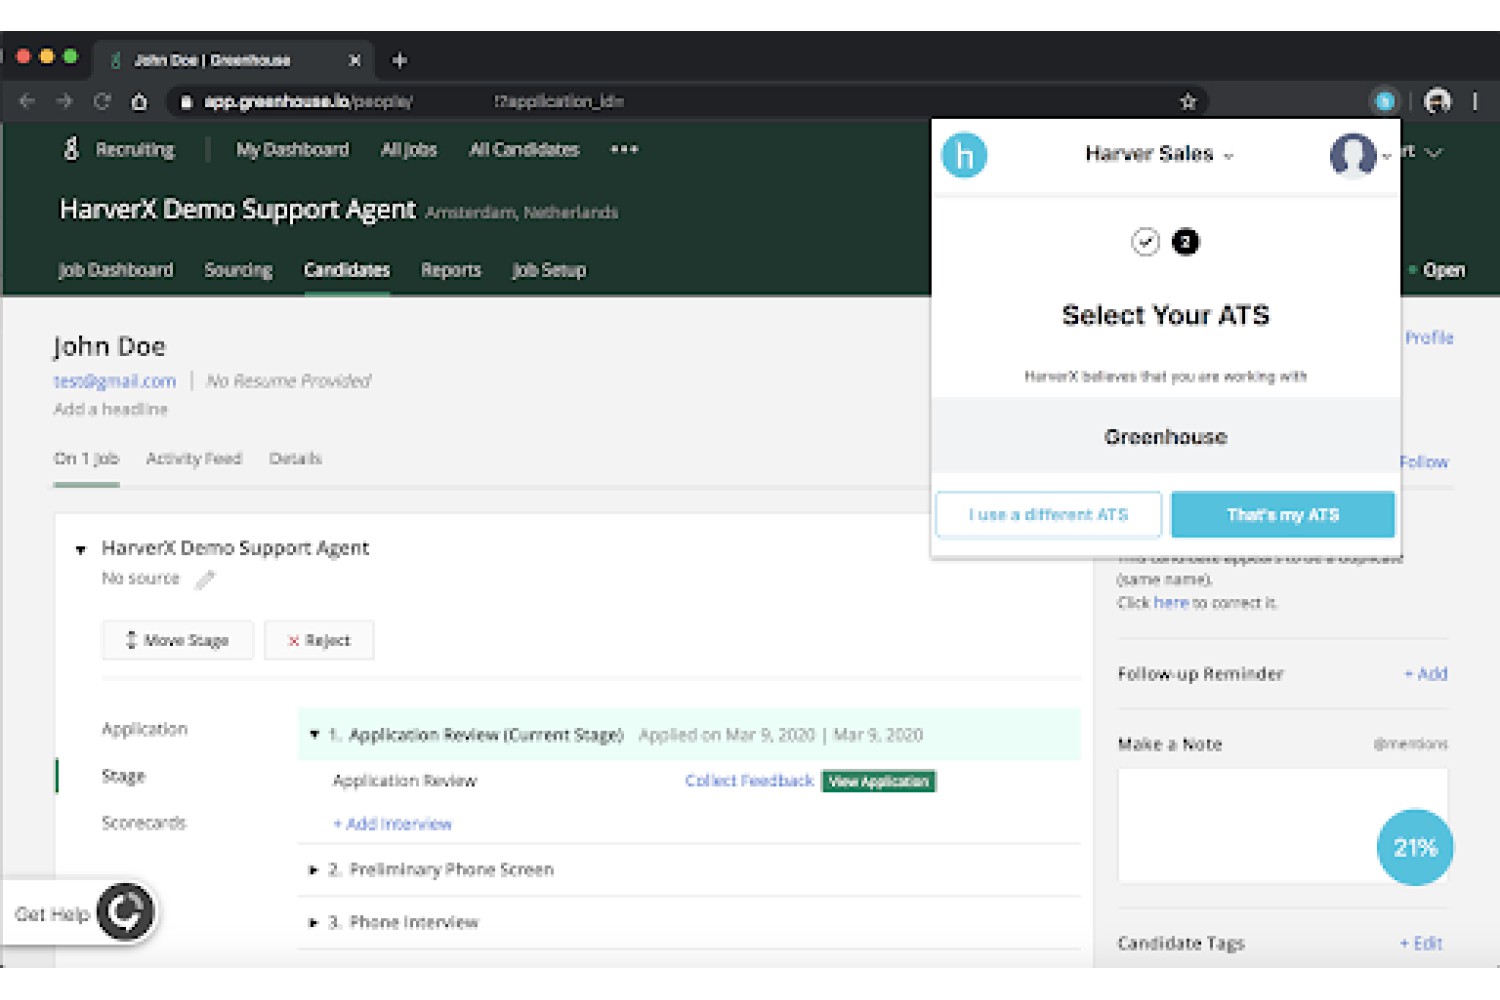Select Application in the left side list
Screen dimensions: 1500x1000
pos(144,729)
